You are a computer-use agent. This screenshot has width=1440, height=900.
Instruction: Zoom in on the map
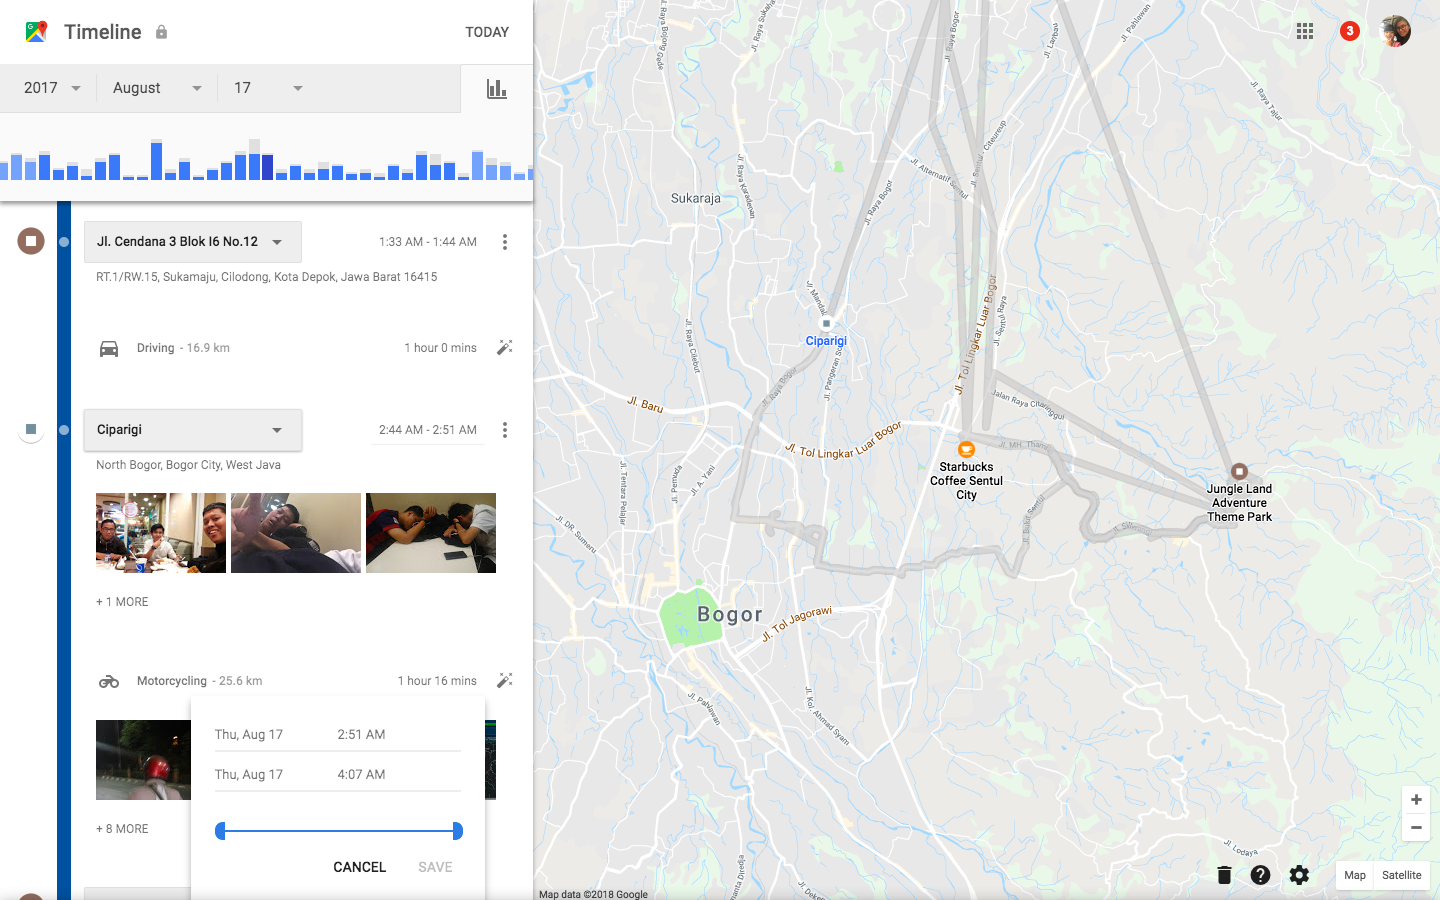(x=1416, y=800)
